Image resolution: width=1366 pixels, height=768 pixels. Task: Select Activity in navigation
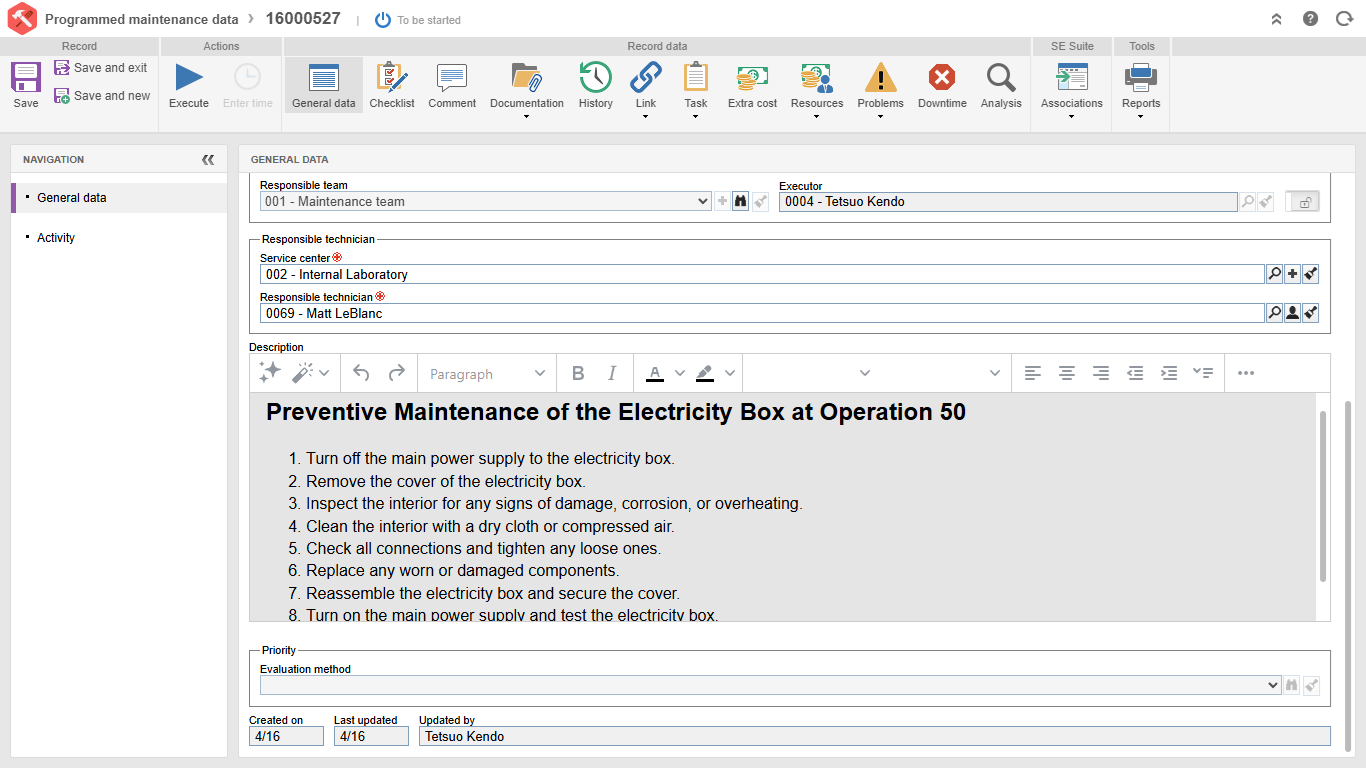tap(119, 238)
